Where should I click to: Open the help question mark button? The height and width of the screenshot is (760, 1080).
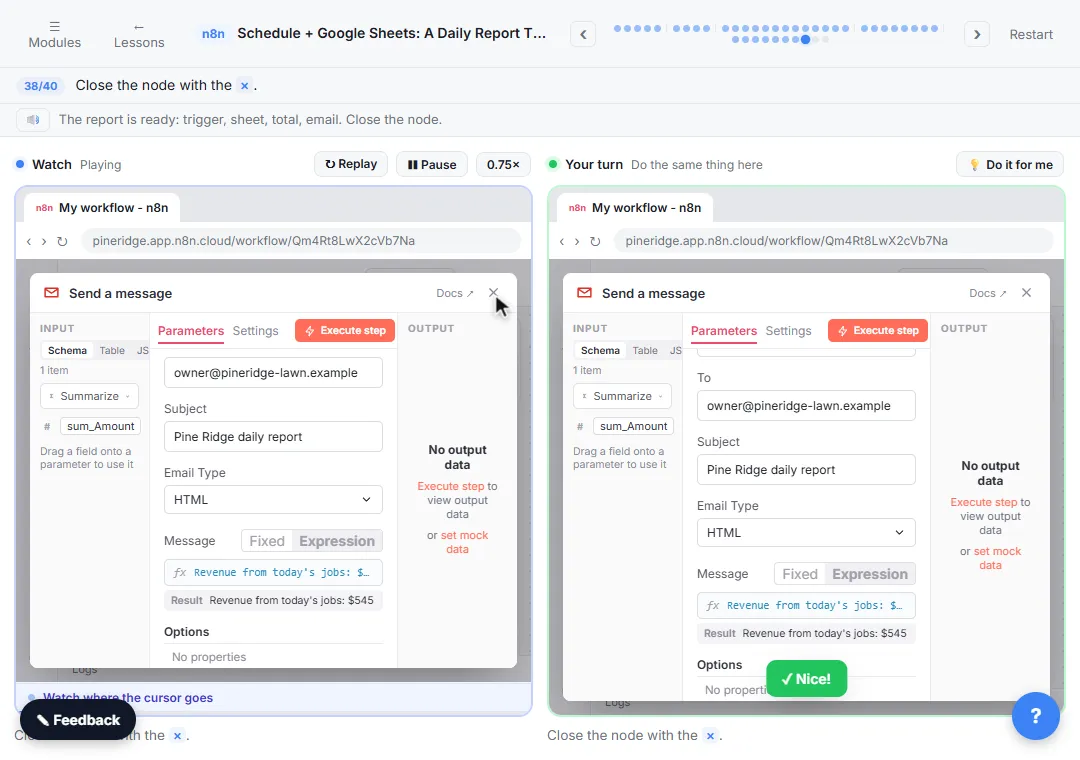1035,716
